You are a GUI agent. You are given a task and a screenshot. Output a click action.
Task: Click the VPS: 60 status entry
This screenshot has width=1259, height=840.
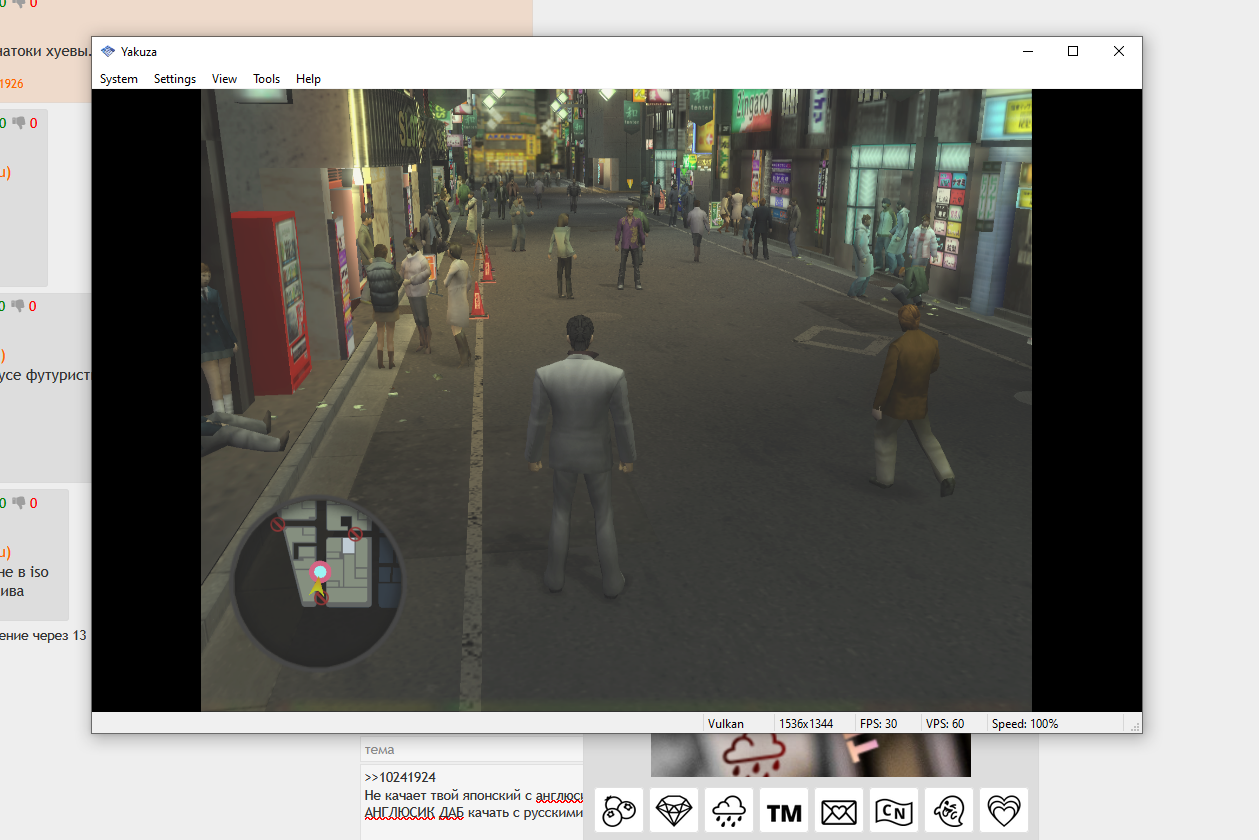[x=945, y=723]
